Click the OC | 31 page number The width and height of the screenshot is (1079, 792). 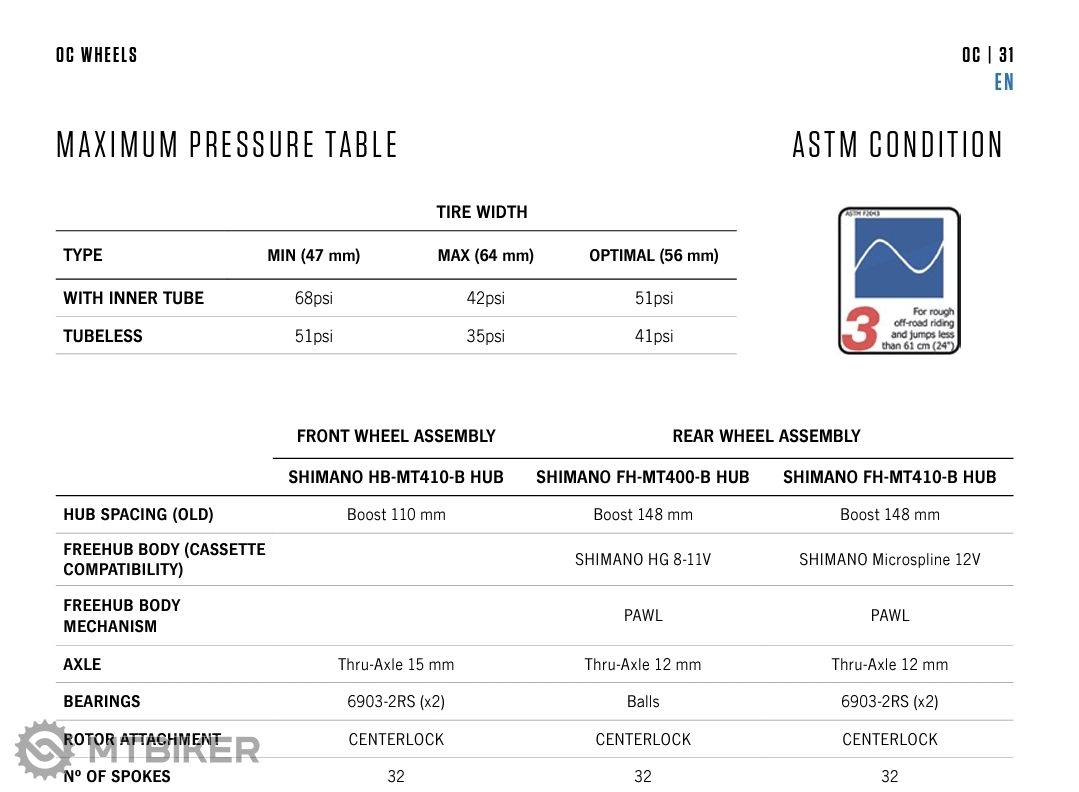click(987, 55)
